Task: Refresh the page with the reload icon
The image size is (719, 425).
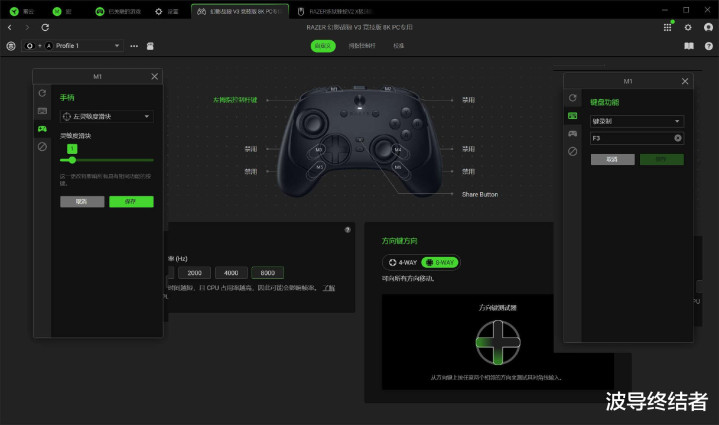Action: click(x=45, y=28)
